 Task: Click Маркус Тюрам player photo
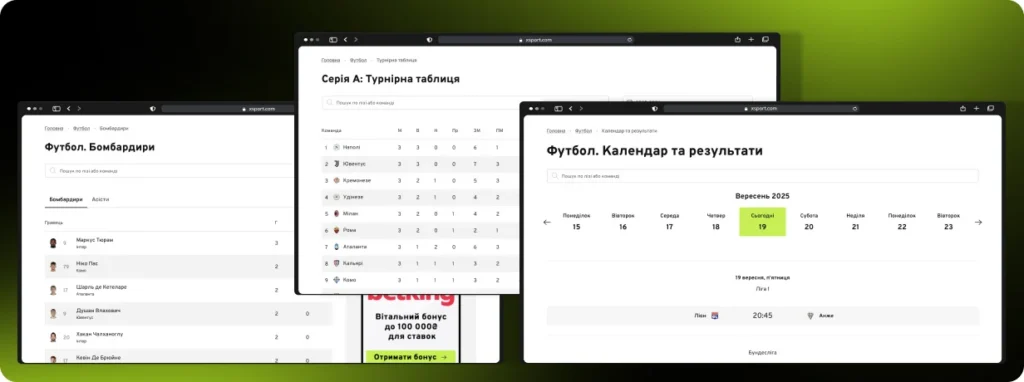[54, 243]
